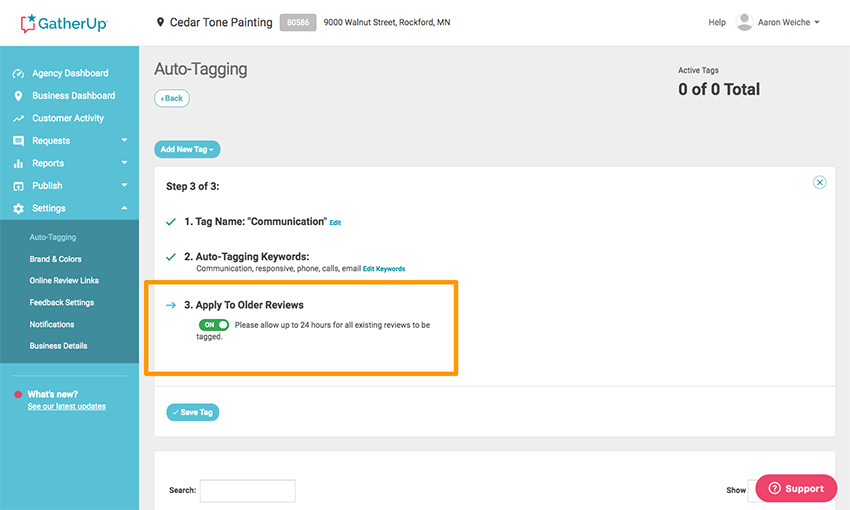Click the Customer Activity trend icon
The height and width of the screenshot is (510, 850).
[x=18, y=118]
